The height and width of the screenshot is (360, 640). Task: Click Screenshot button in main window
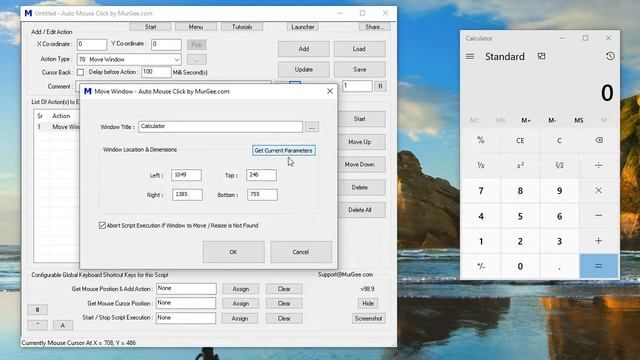pos(369,318)
